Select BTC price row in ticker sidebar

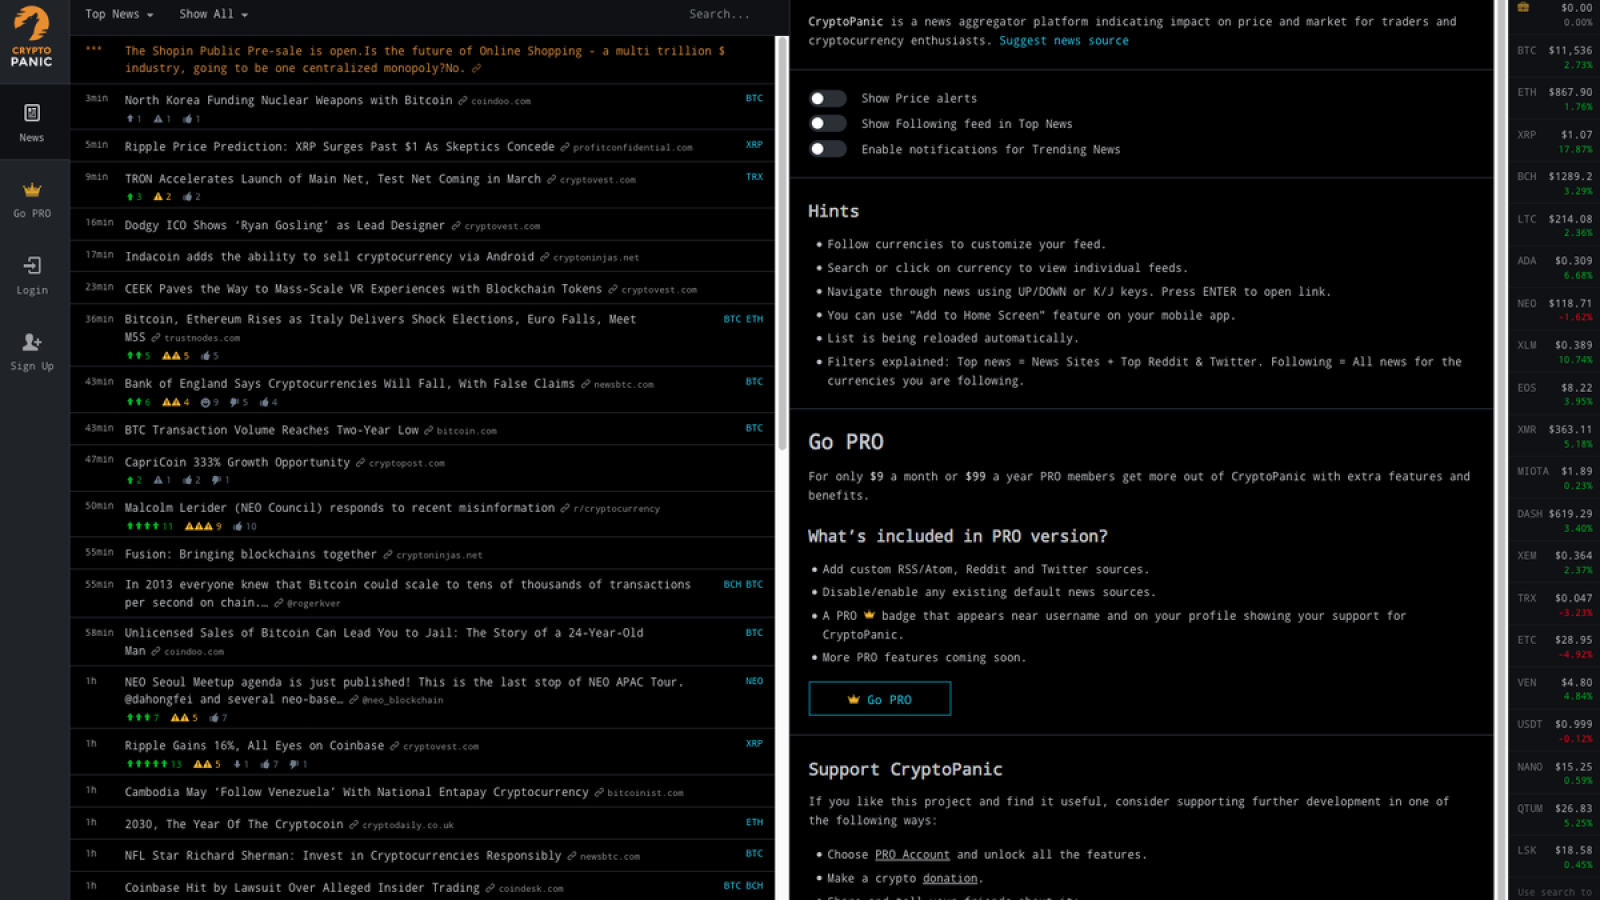point(1554,57)
